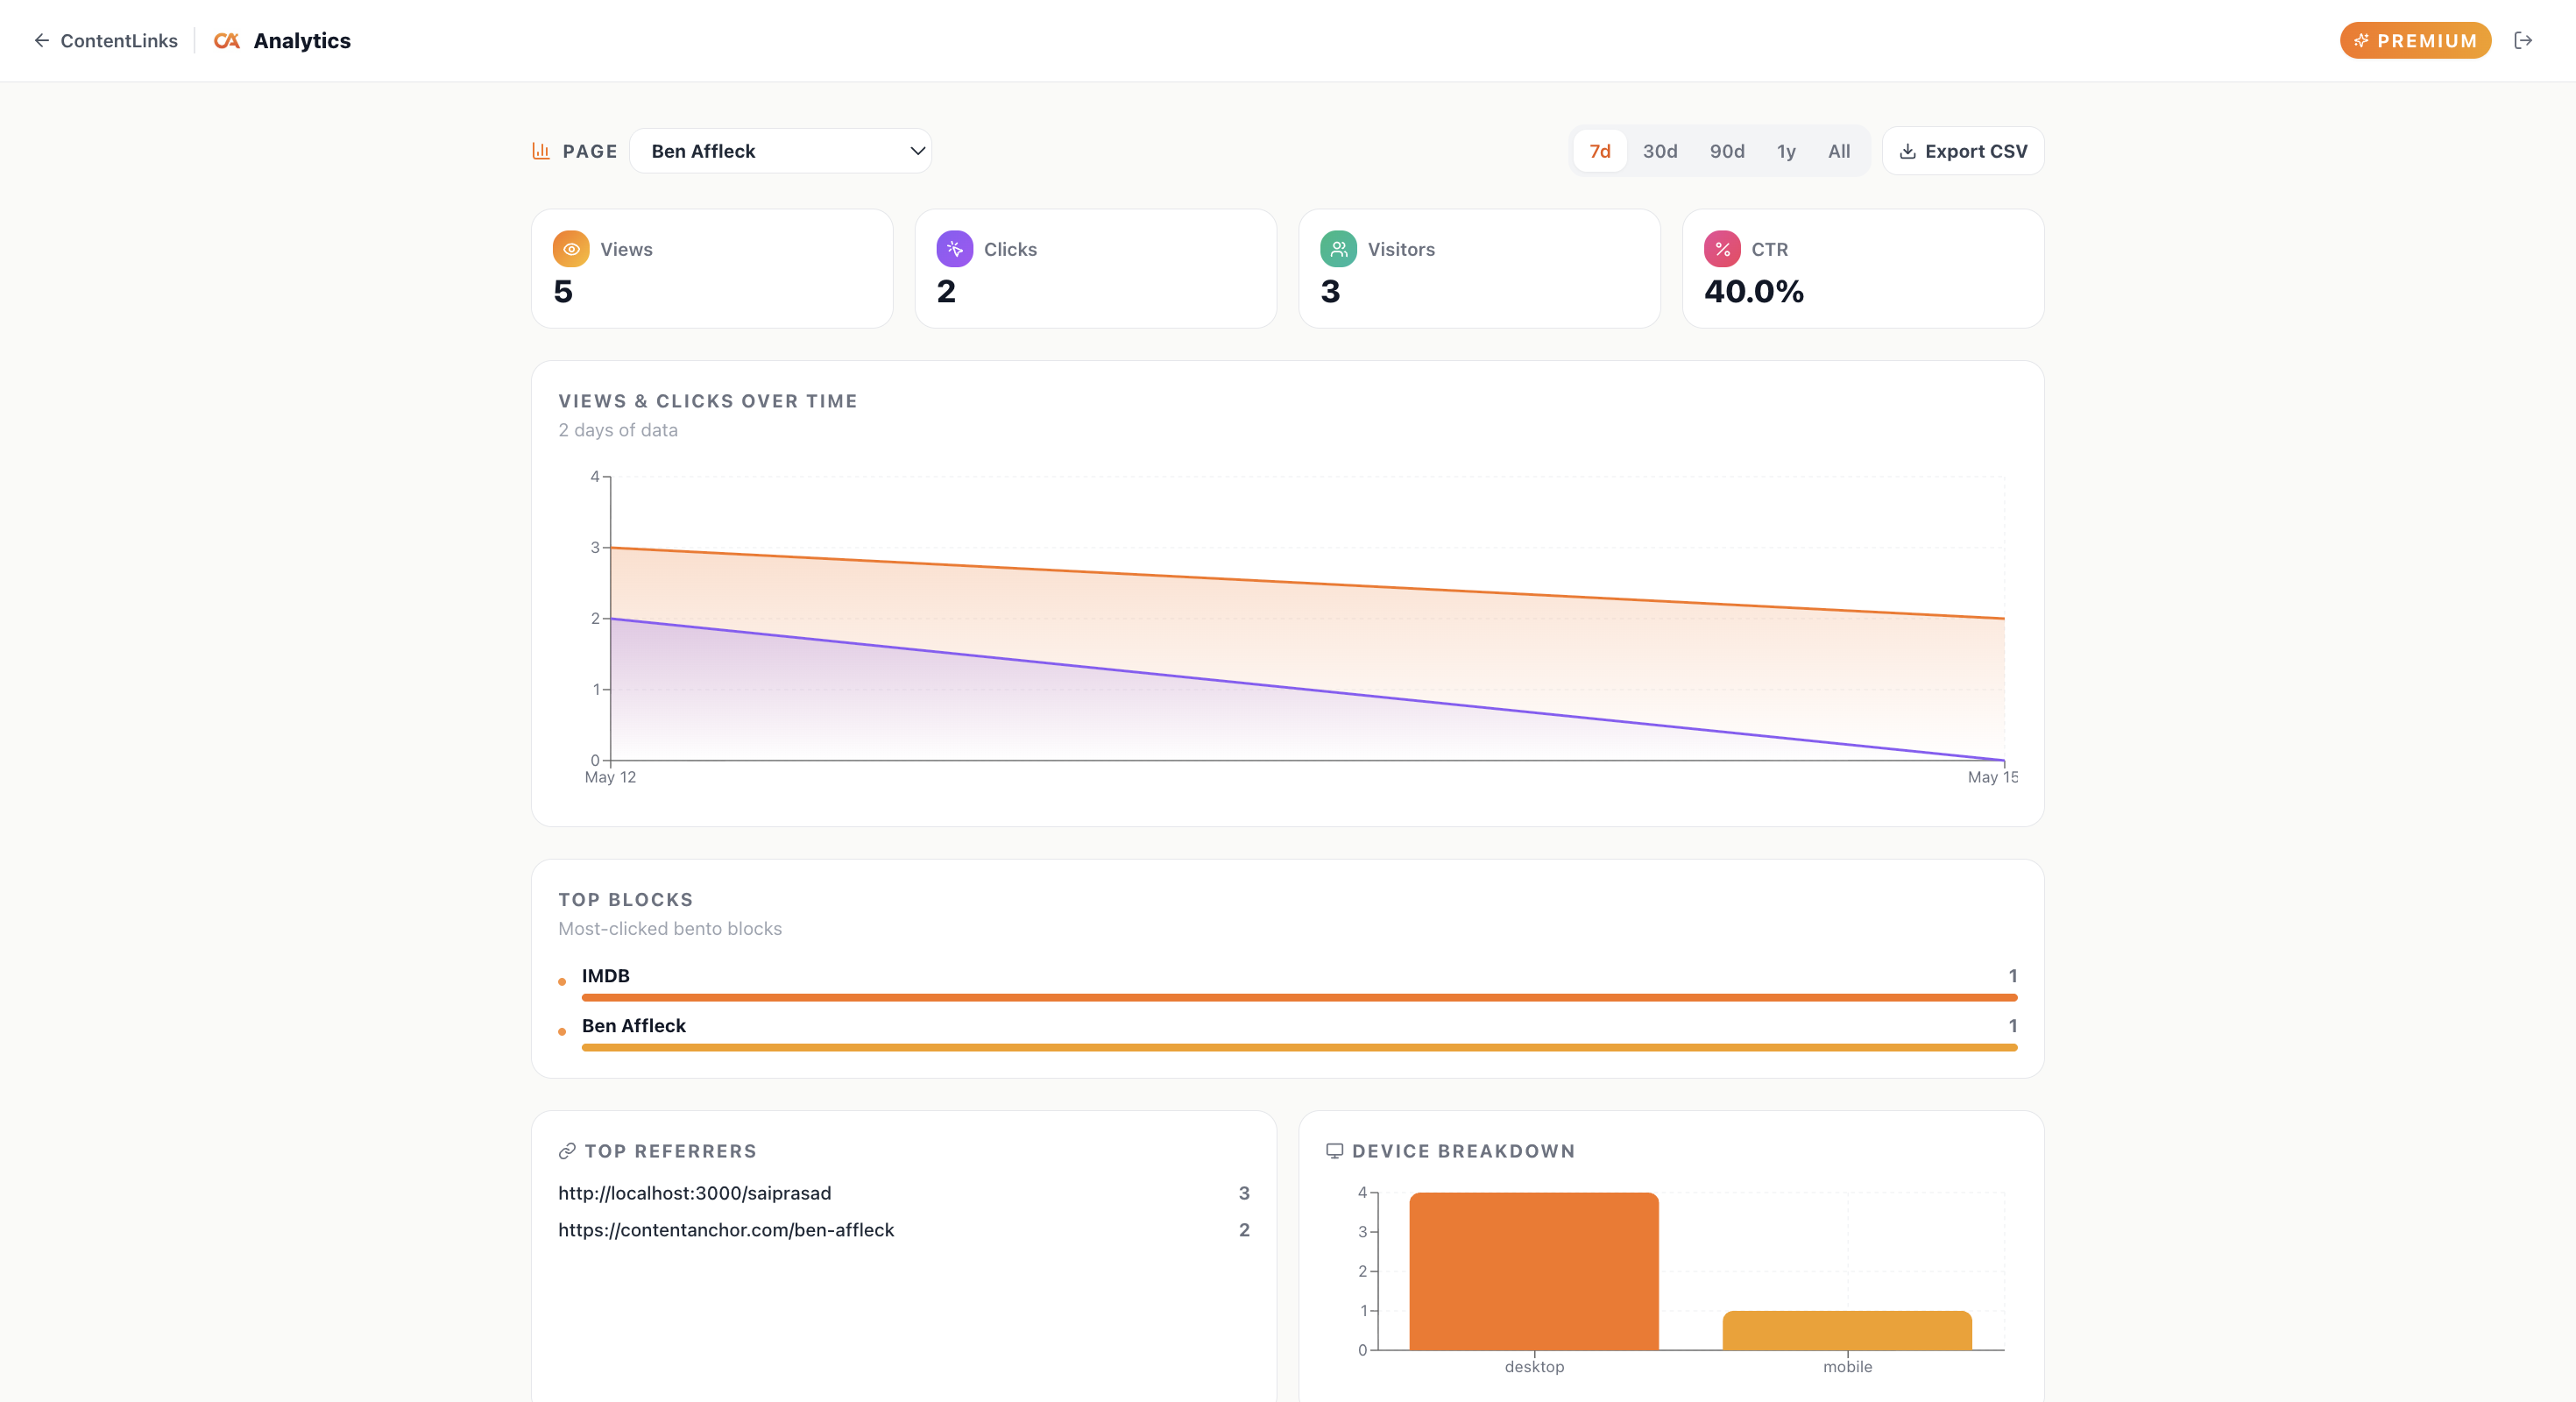The image size is (2576, 1402).
Task: Click the count 3 beside localhost referrer
Action: tap(1244, 1193)
